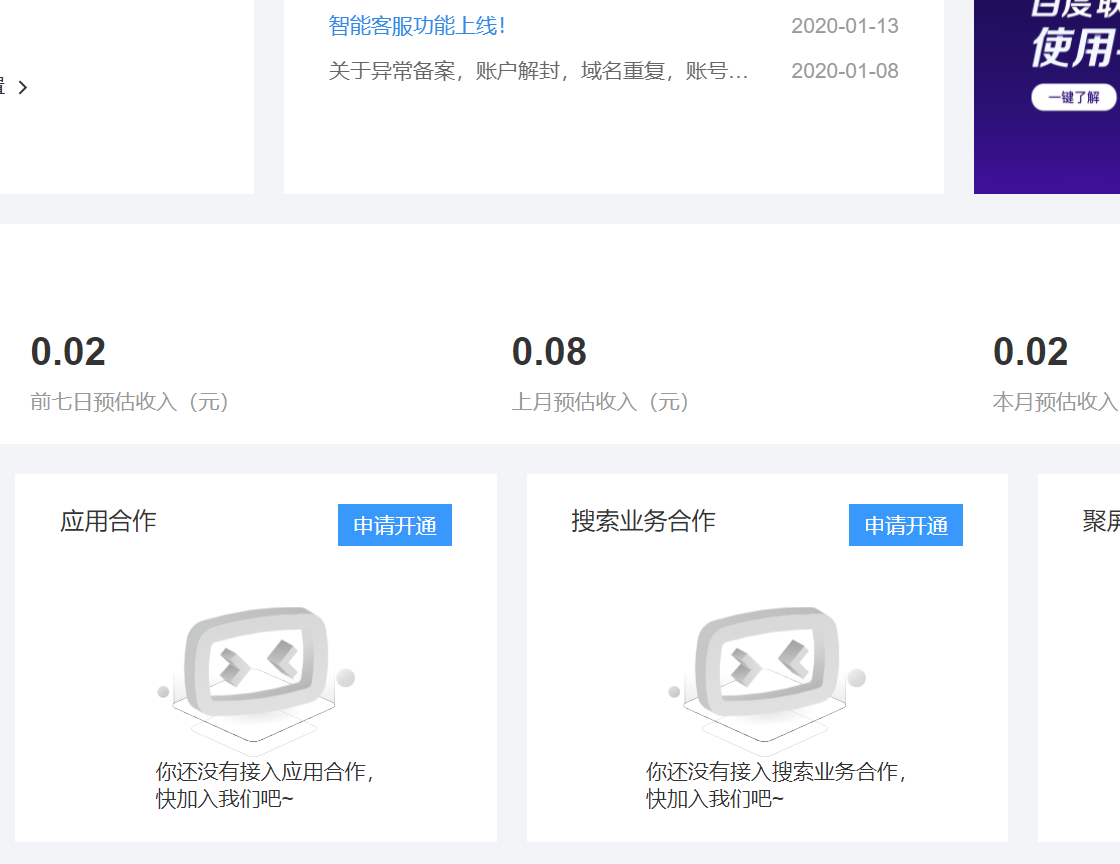Click the 2020-01-13 announcement date

coord(844,26)
